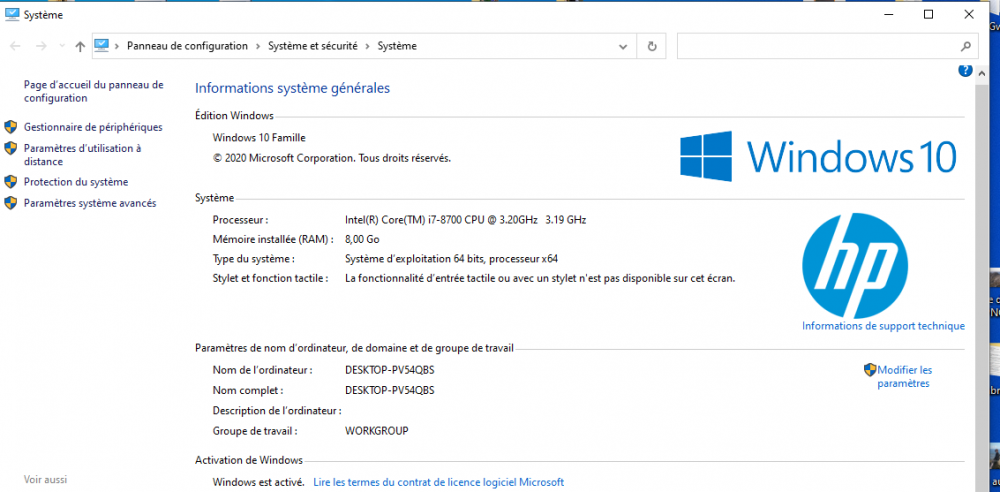
Task: Click the Forward navigation arrow
Action: [x=41, y=46]
